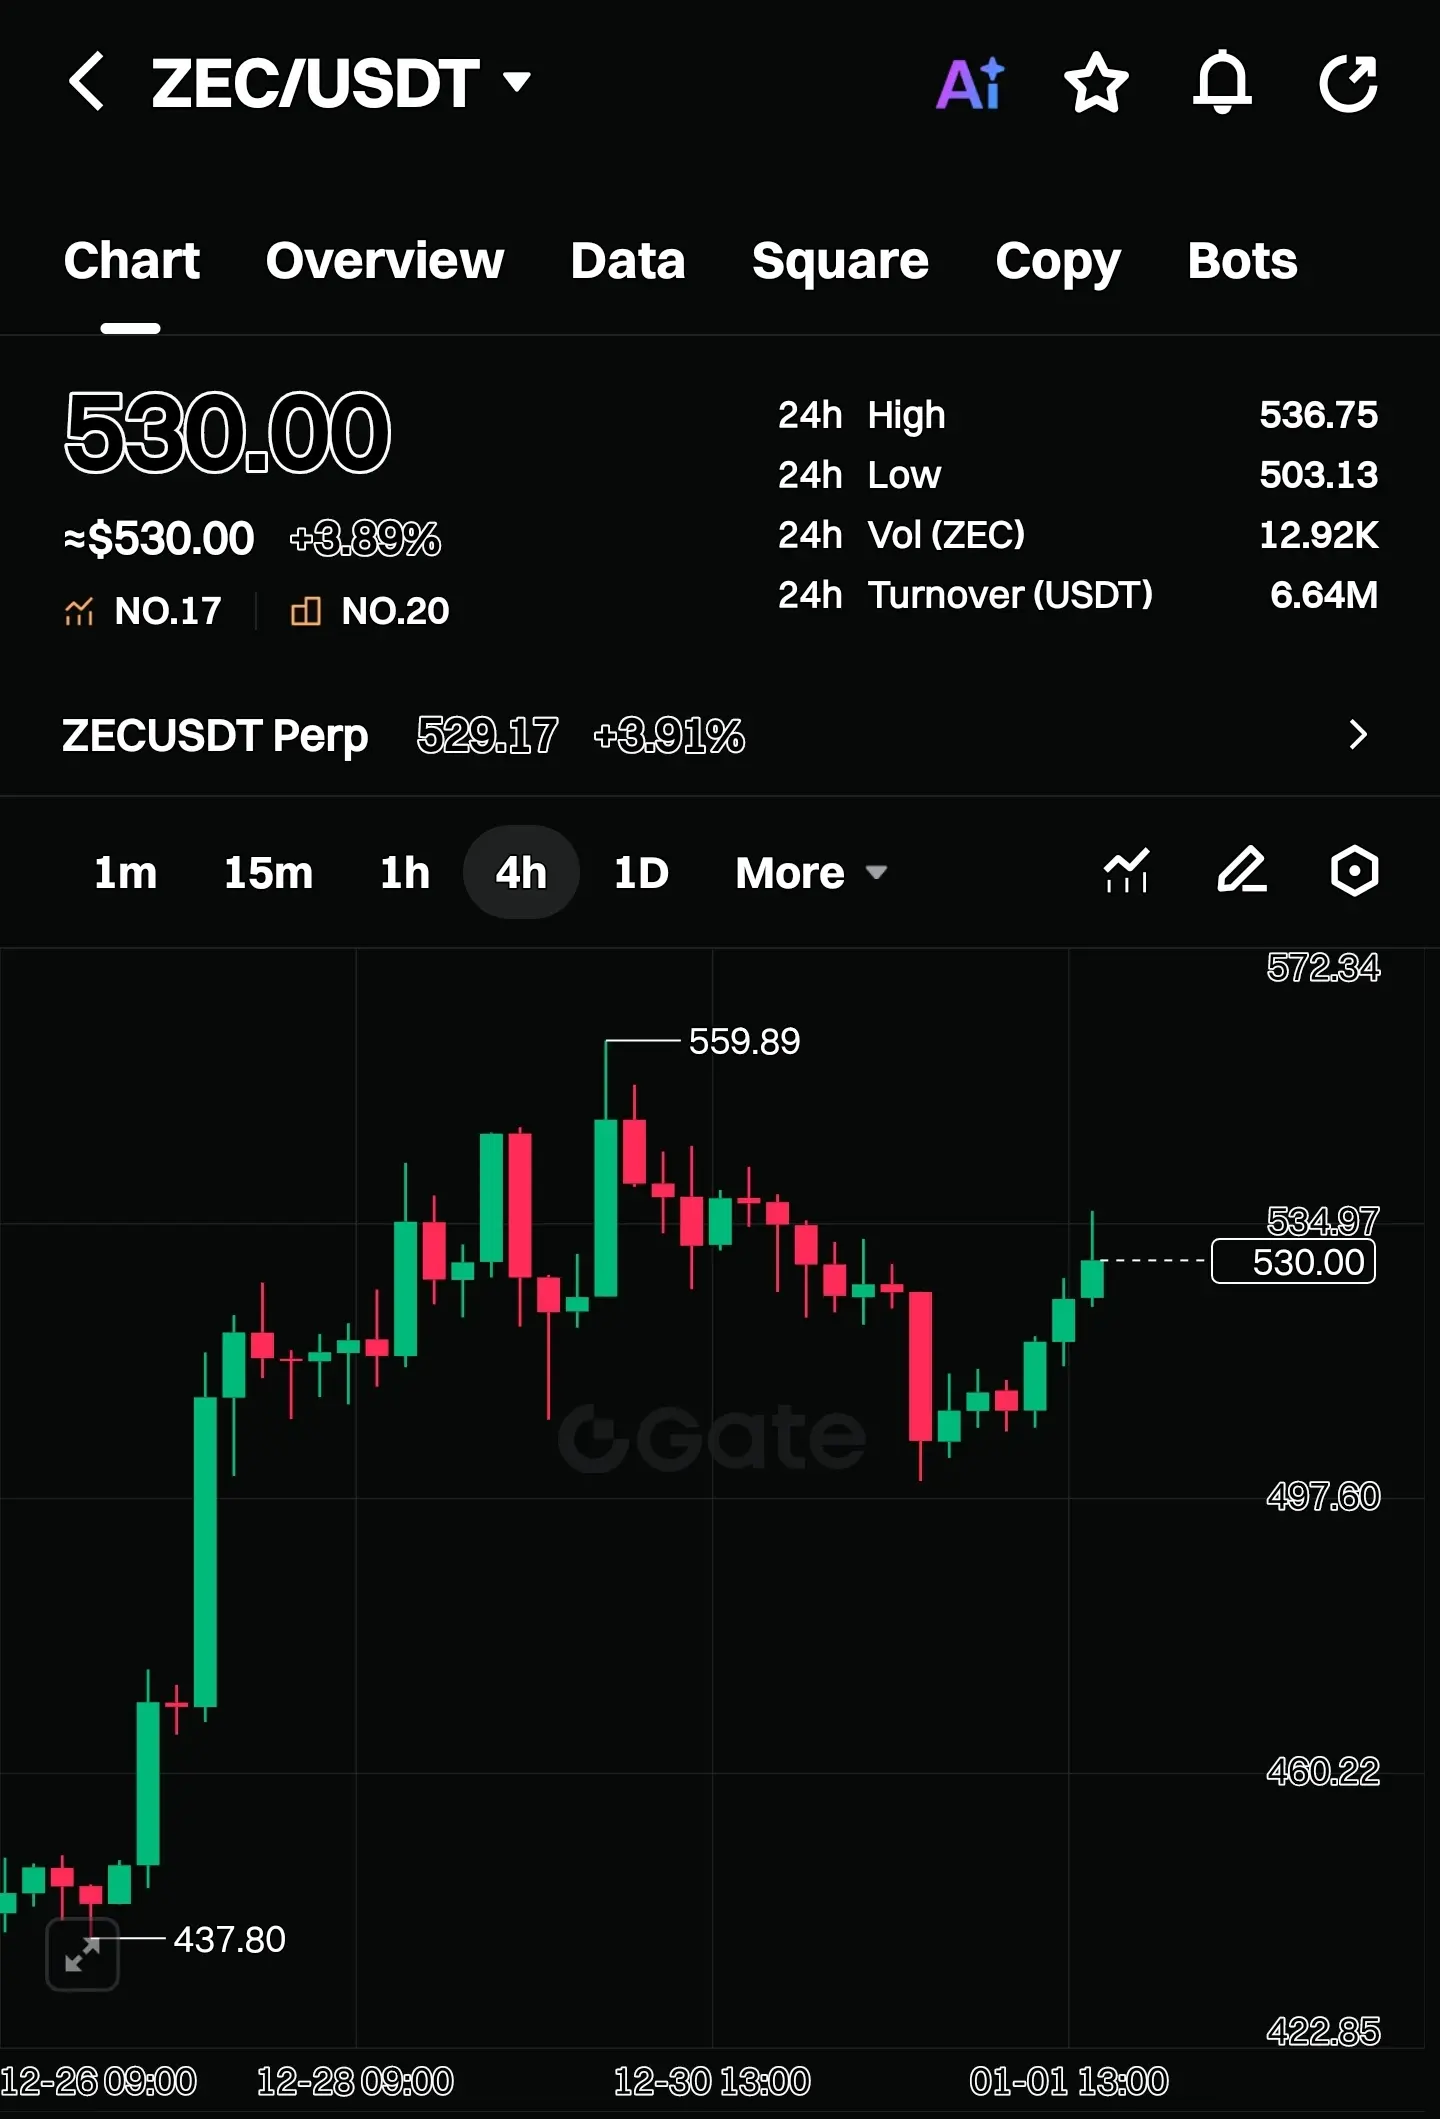Go to the Copy tab
1440x2119 pixels.
pyautogui.click(x=1058, y=263)
